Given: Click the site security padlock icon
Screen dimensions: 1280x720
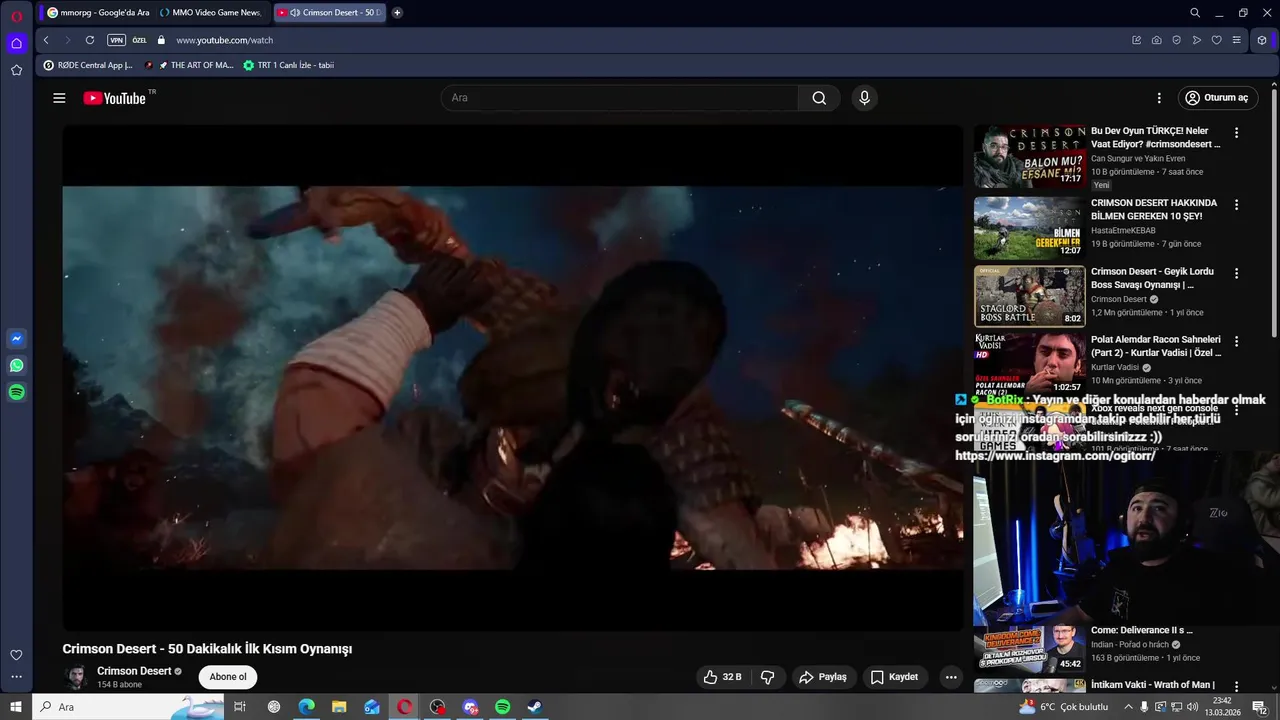Looking at the screenshot, I should (161, 40).
